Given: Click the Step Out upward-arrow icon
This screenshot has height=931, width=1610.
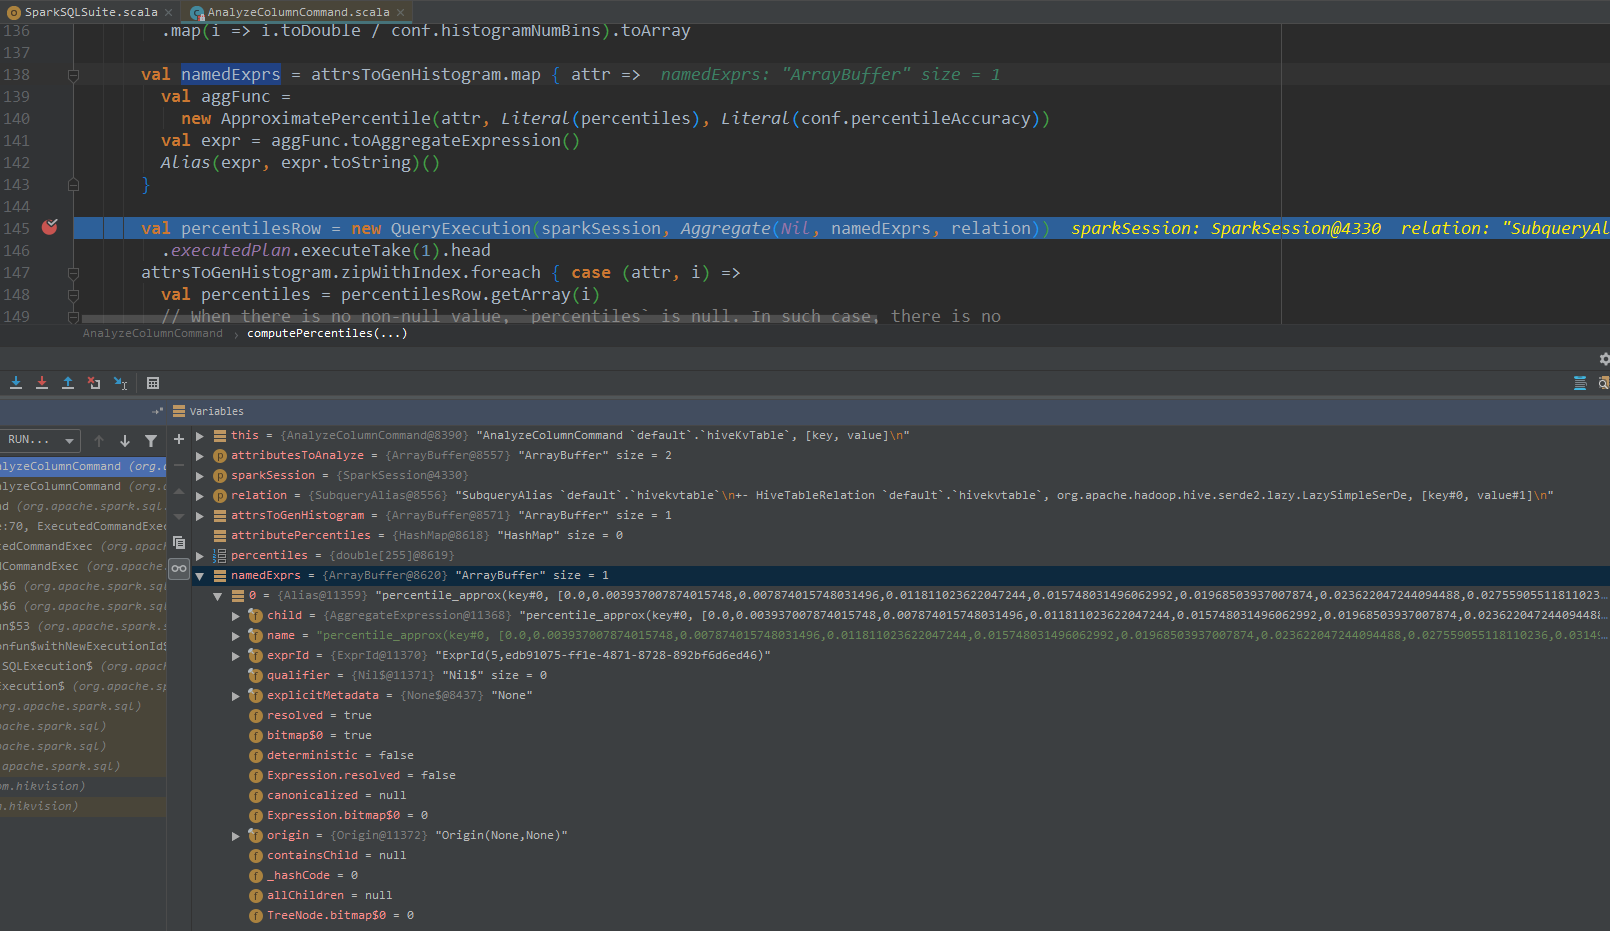Looking at the screenshot, I should (x=68, y=383).
